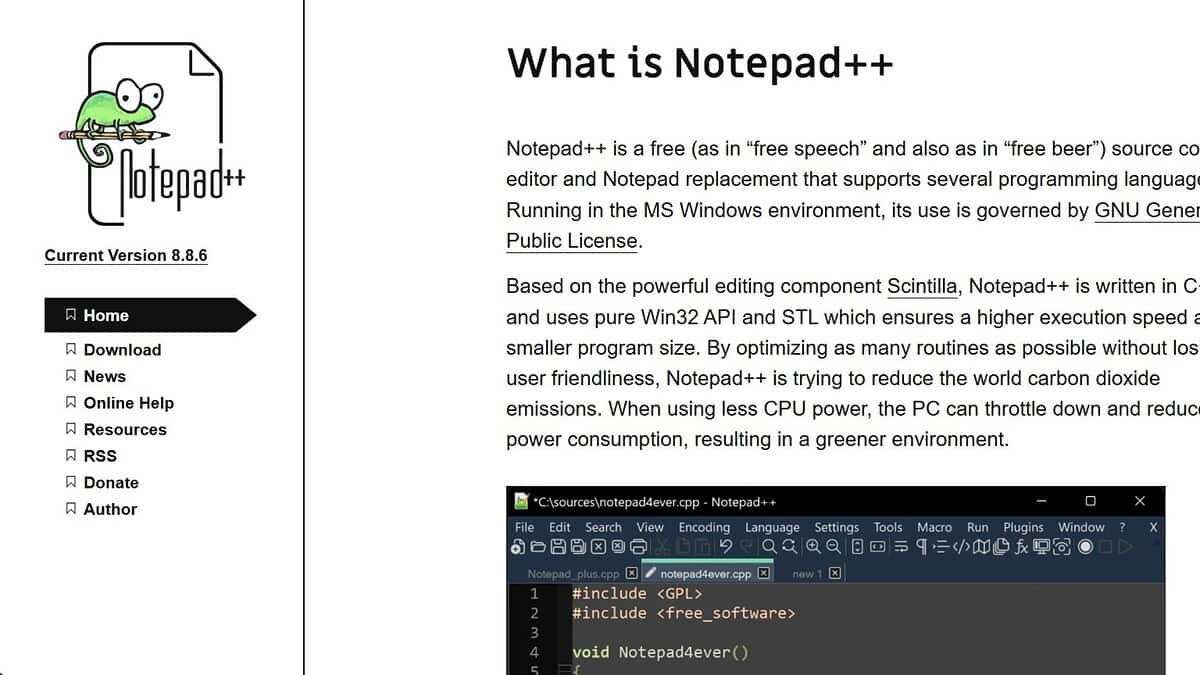Open the Function List fx icon
Image resolution: width=1200 pixels, height=675 pixels.
pyautogui.click(x=1022, y=547)
